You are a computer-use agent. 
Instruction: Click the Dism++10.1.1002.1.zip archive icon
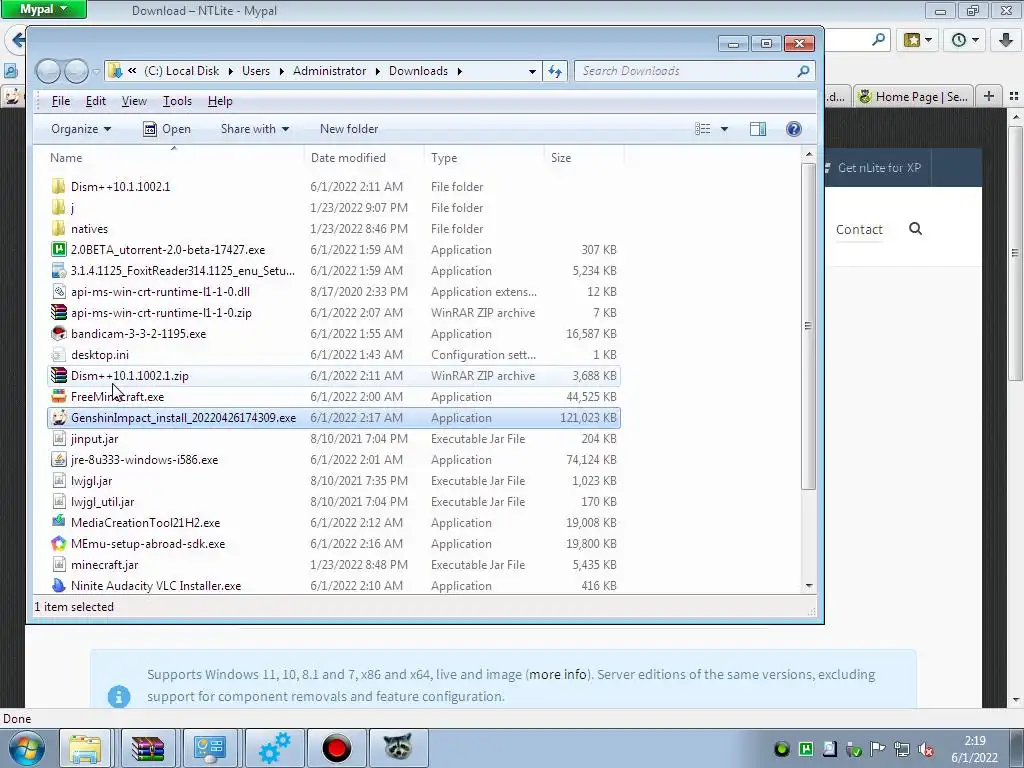pyautogui.click(x=59, y=376)
